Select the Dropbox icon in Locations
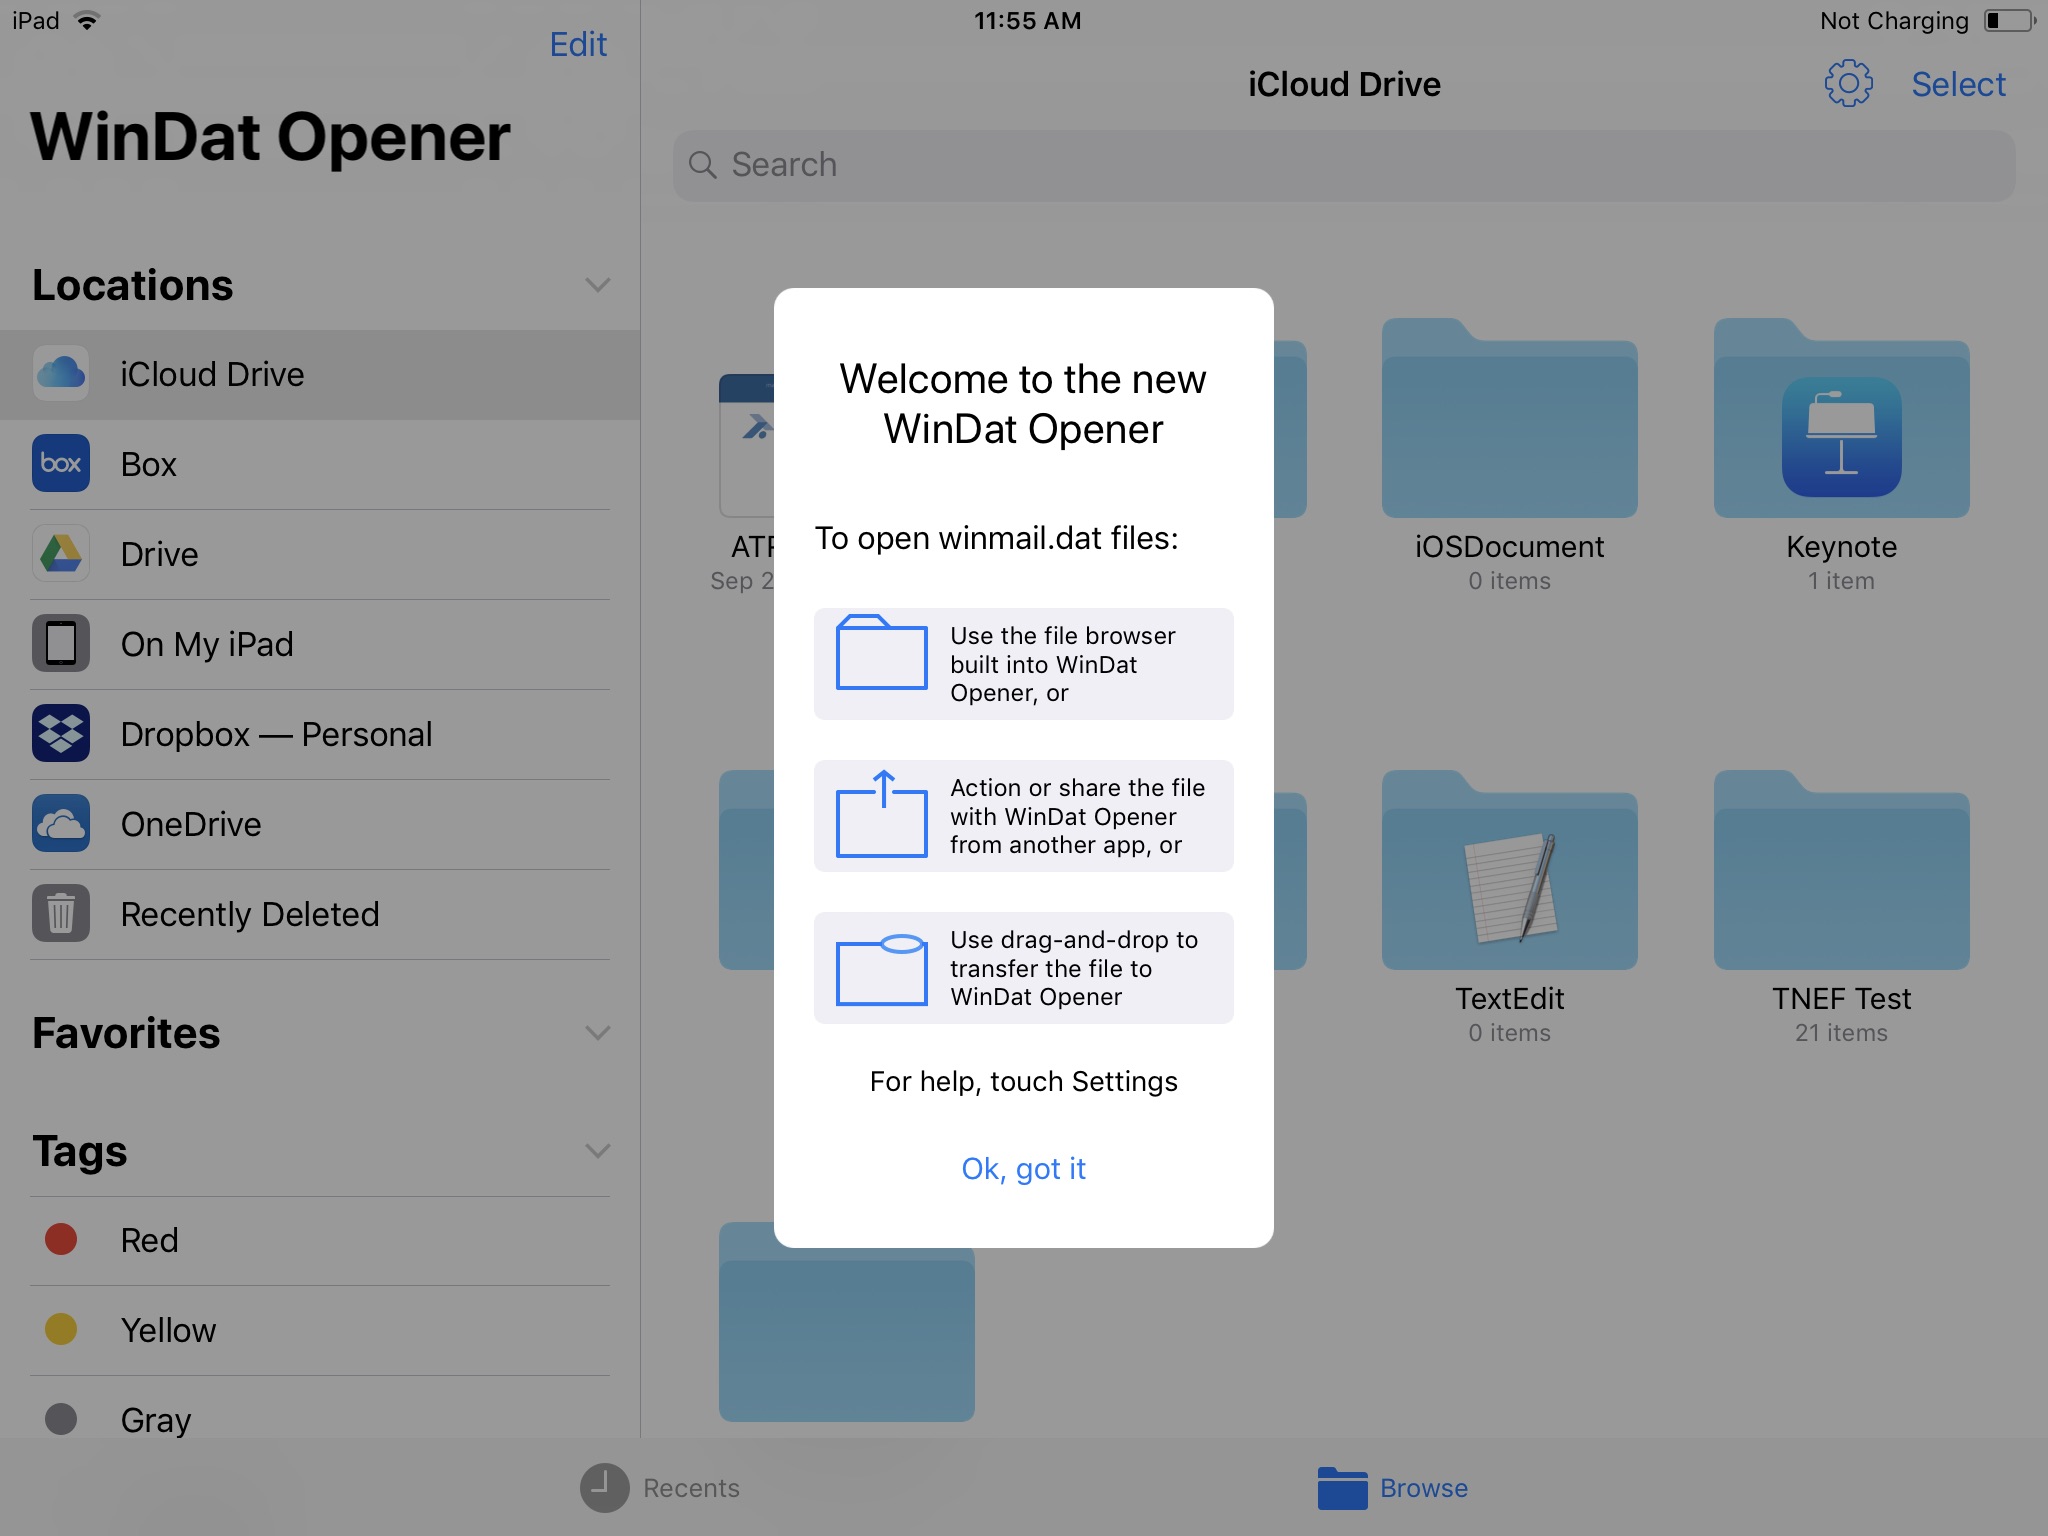Image resolution: width=2048 pixels, height=1536 pixels. 61,734
